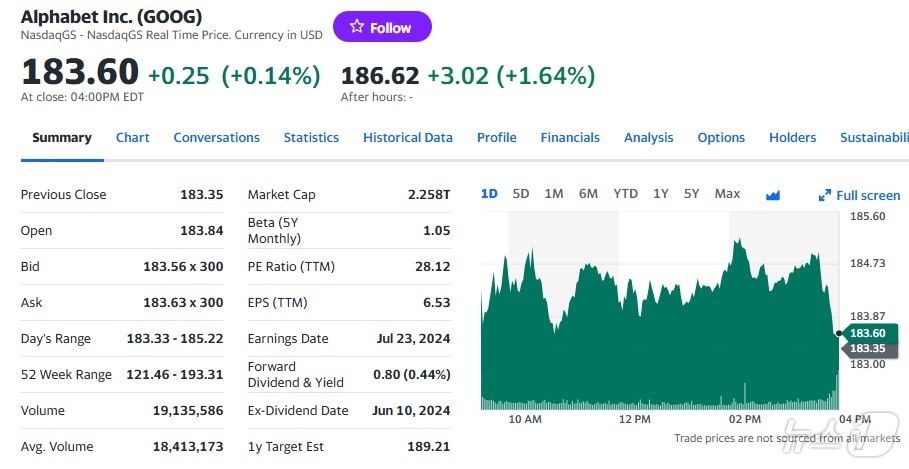Go to the Statistics tab
This screenshot has height=469, width=909.
(x=311, y=138)
